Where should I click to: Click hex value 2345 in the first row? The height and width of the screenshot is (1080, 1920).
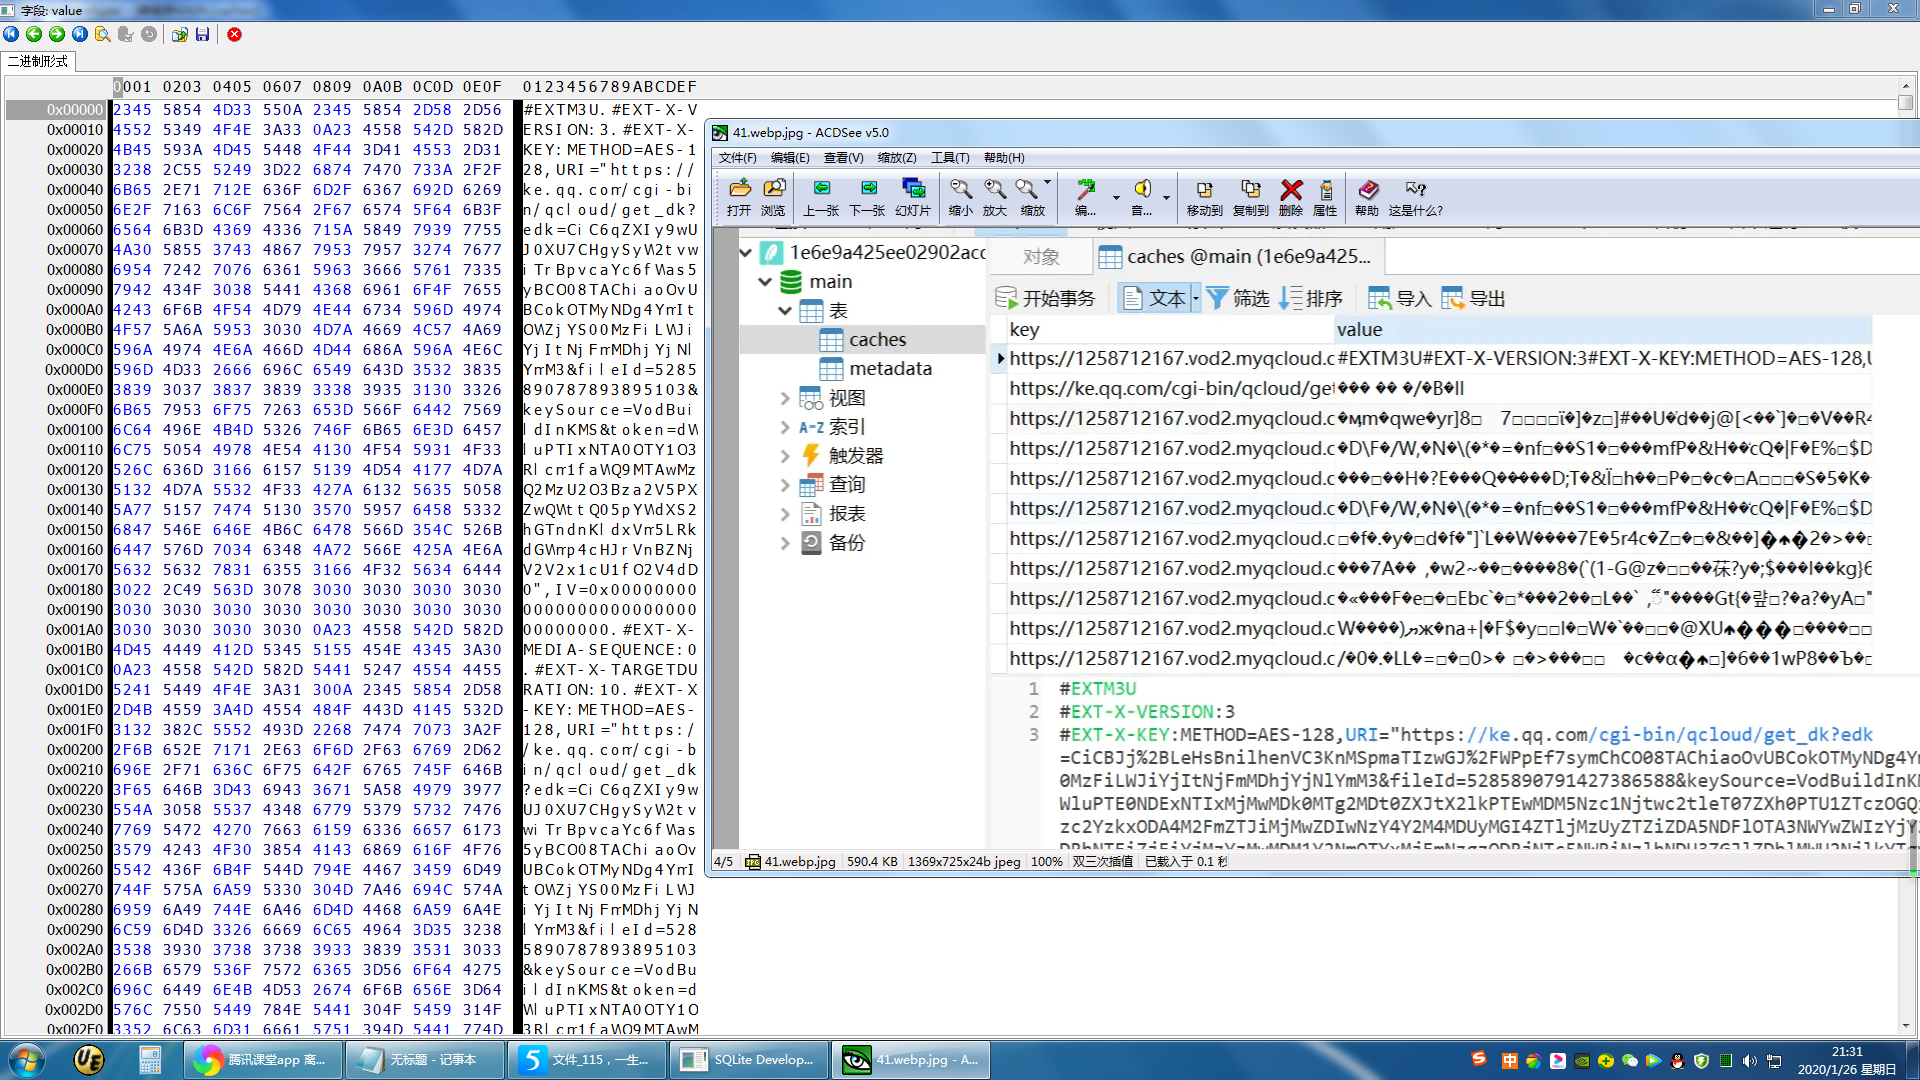coord(132,109)
